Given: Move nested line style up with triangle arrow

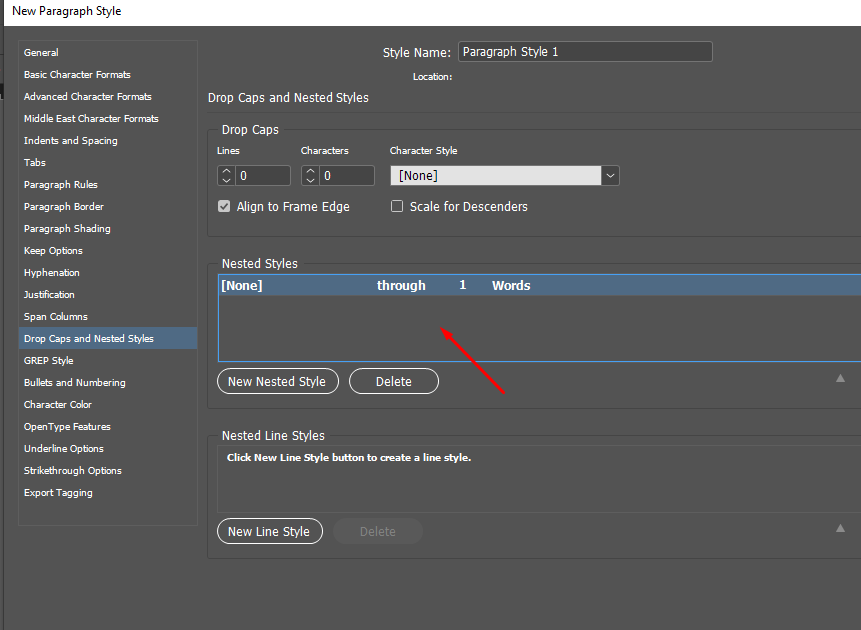Looking at the screenshot, I should pyautogui.click(x=840, y=528).
